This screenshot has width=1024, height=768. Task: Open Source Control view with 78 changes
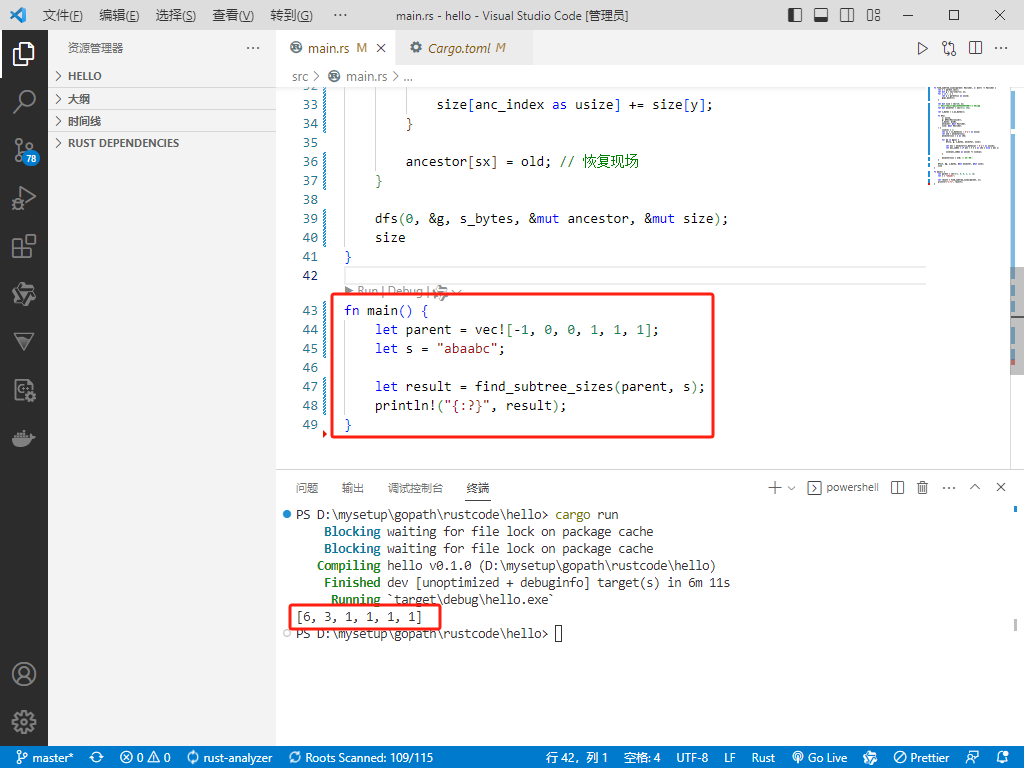(x=24, y=150)
